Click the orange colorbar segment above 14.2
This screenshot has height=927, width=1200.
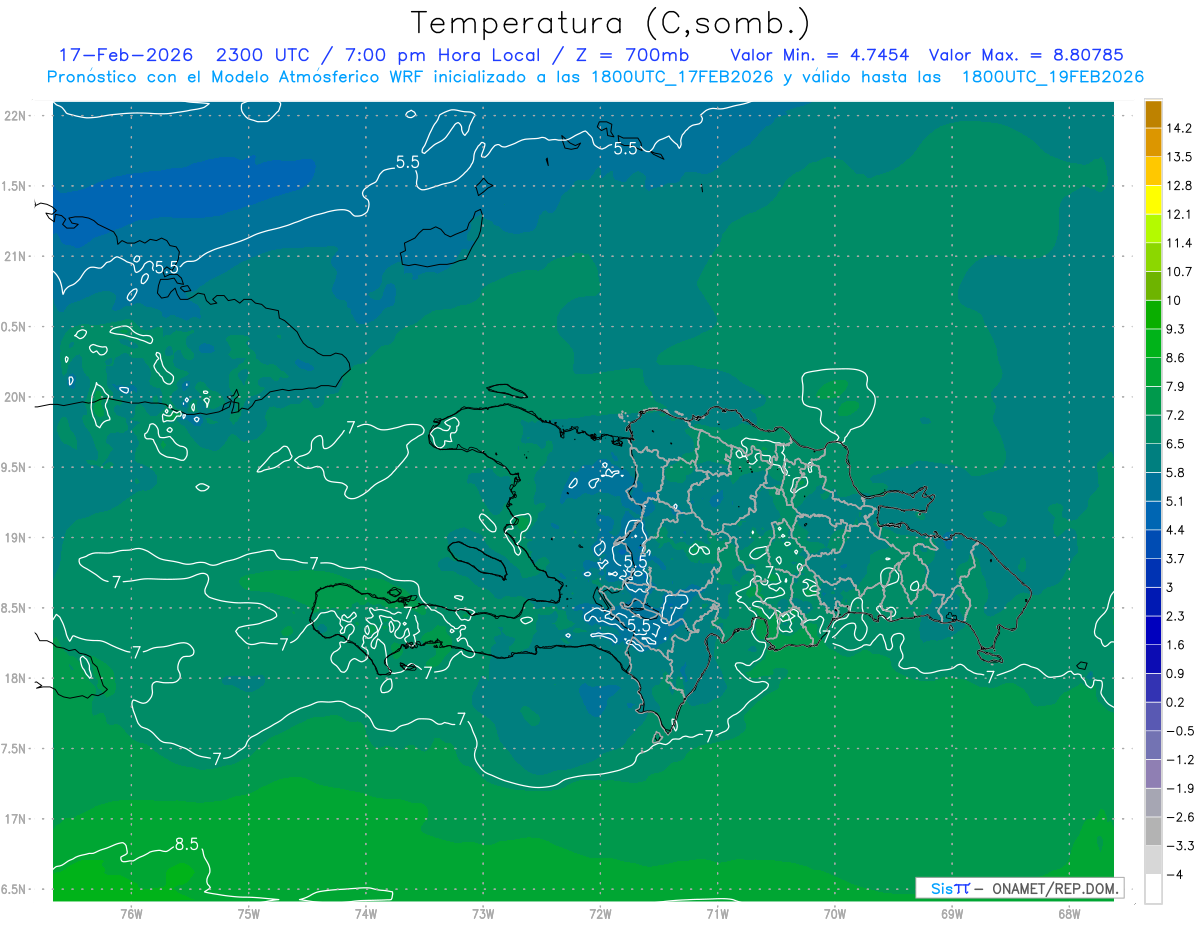[1153, 114]
